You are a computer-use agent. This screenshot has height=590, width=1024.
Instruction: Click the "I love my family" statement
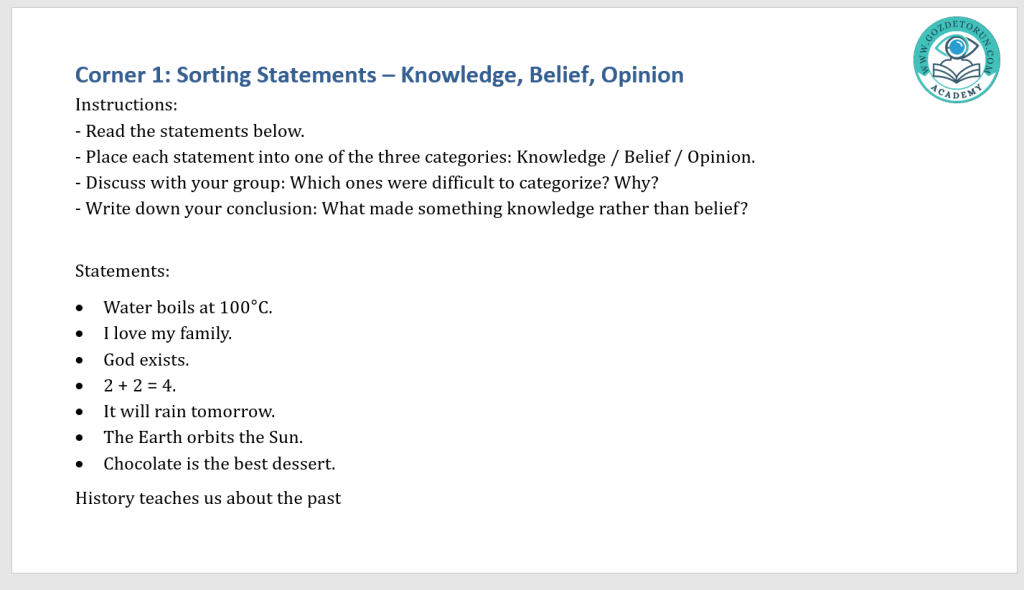tap(167, 333)
